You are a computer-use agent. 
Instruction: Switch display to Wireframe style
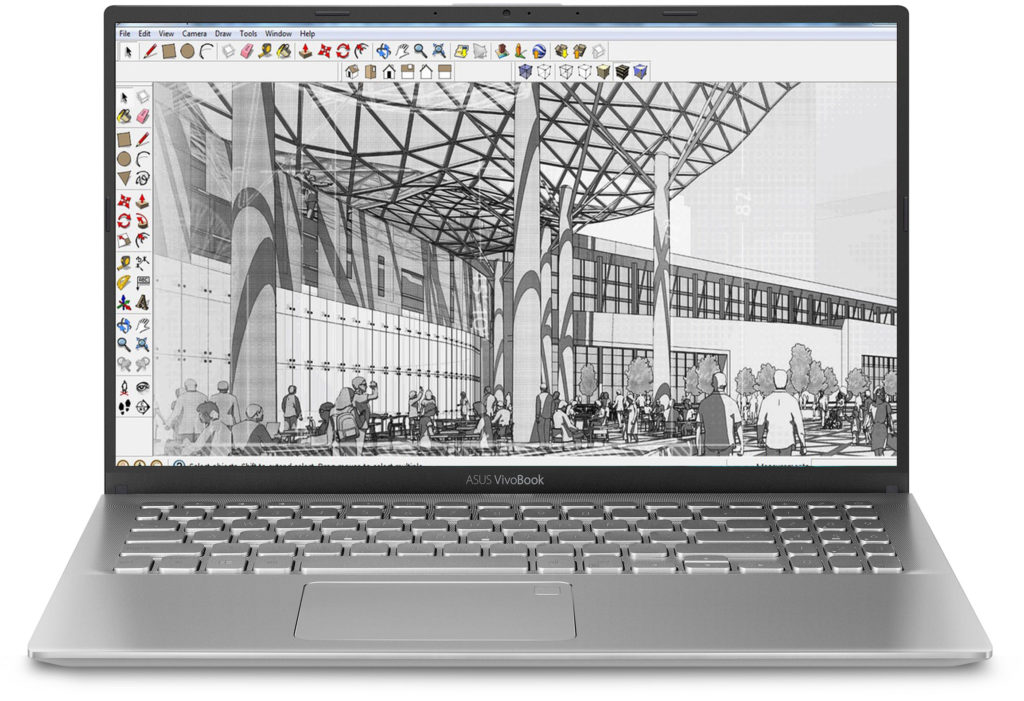coord(565,69)
